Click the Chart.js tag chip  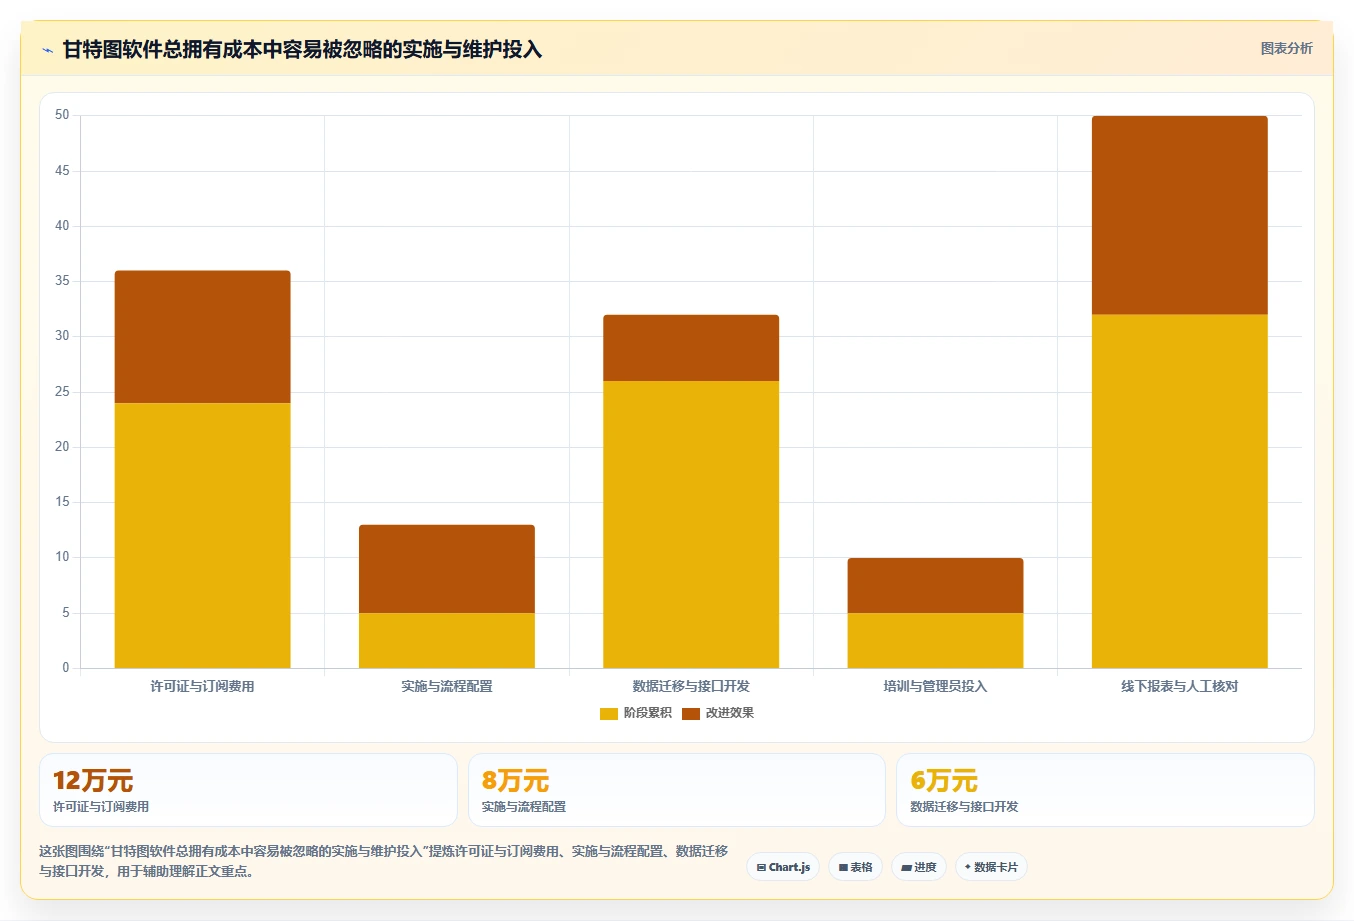pyautogui.click(x=783, y=867)
